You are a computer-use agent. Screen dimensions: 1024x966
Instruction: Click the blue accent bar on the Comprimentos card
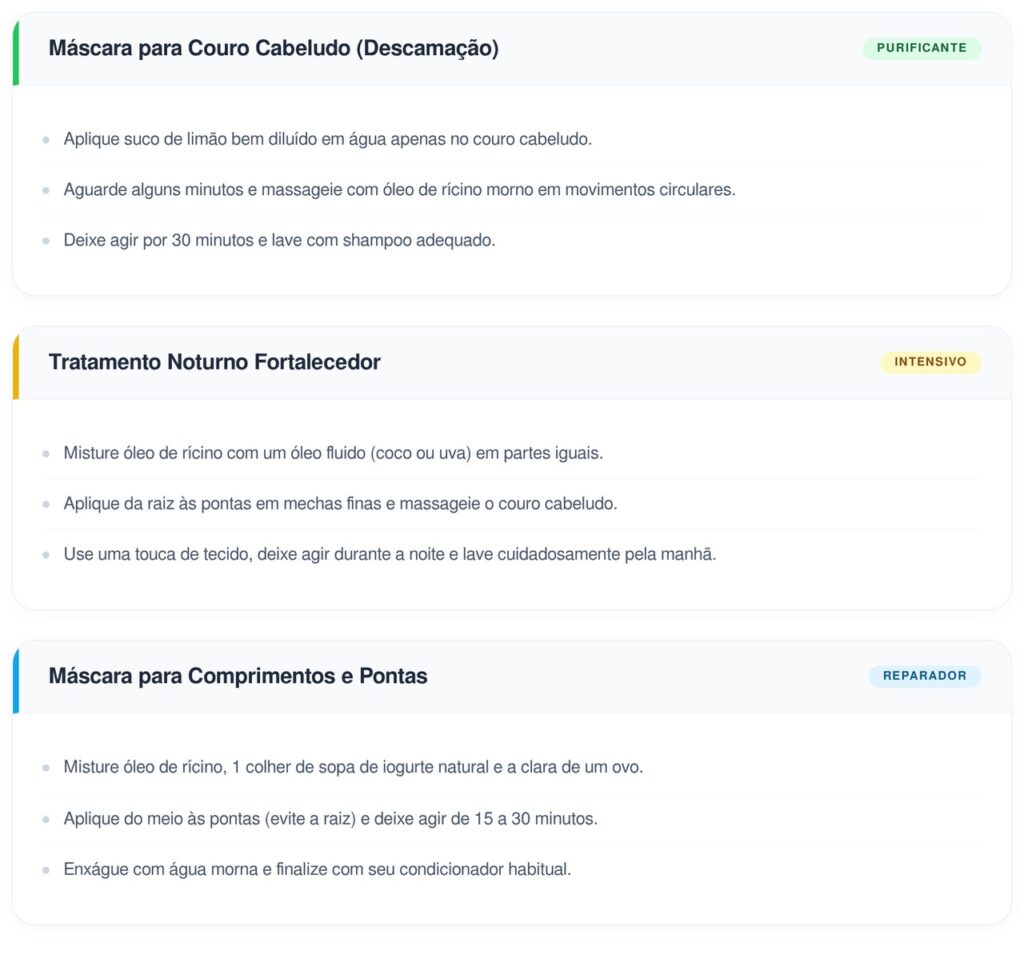pyautogui.click(x=16, y=680)
